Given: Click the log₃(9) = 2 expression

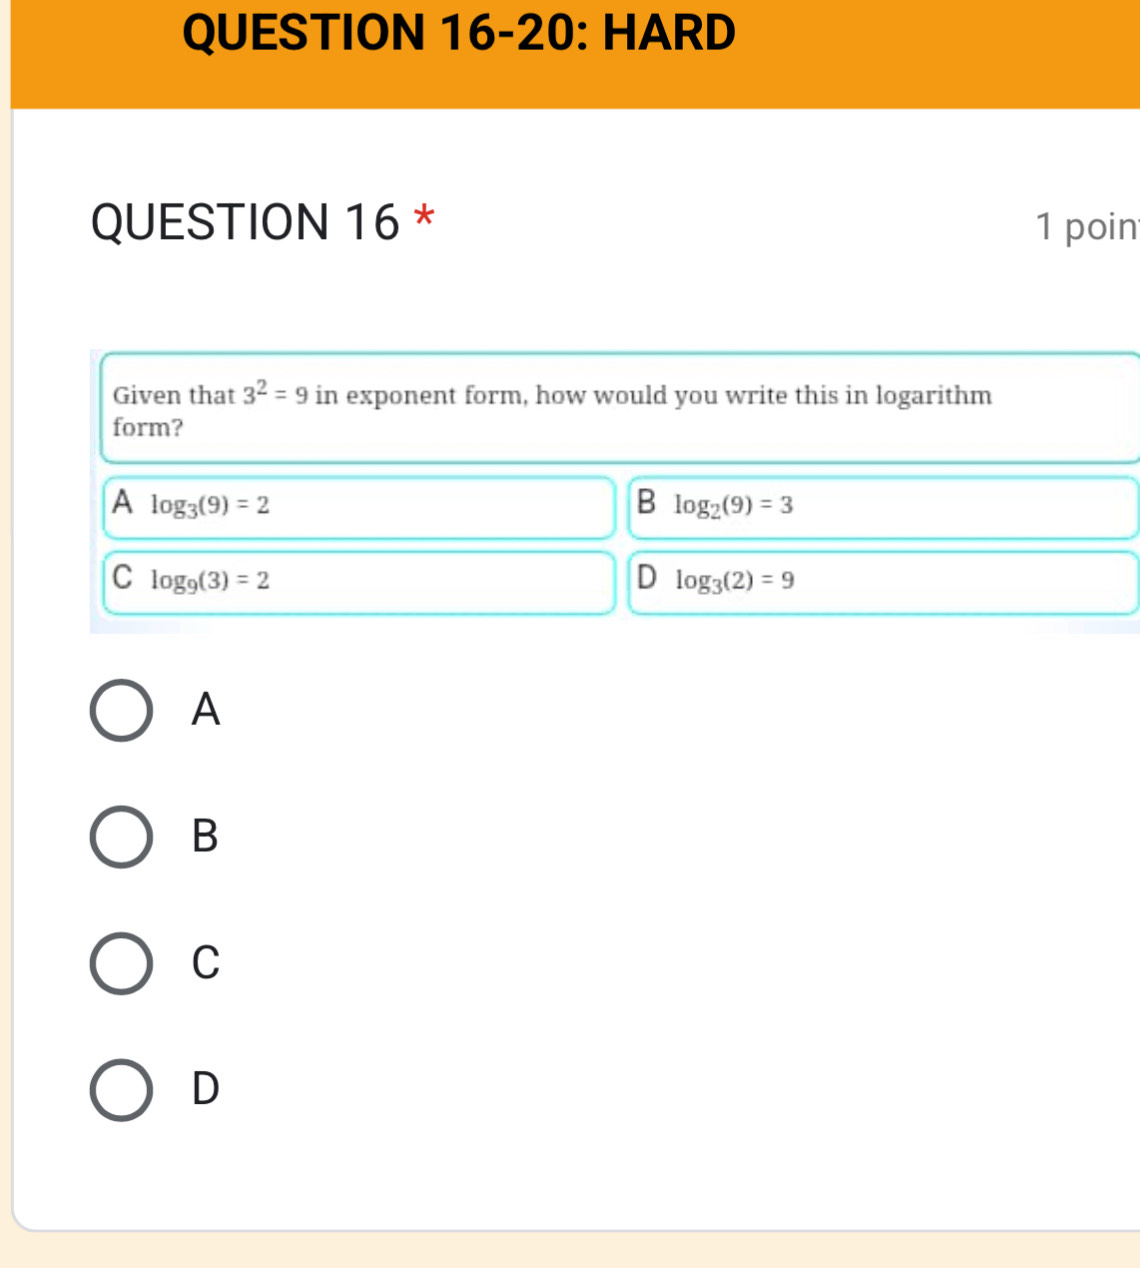Looking at the screenshot, I should (210, 506).
